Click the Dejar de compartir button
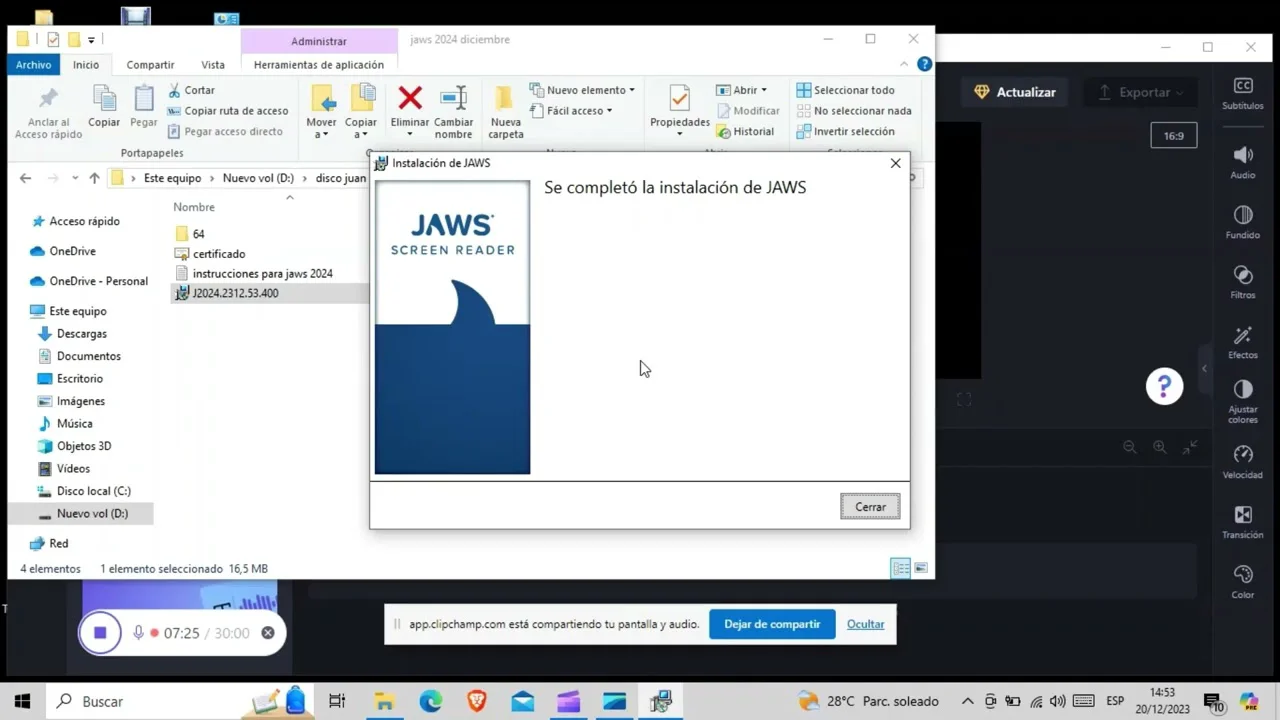Viewport: 1280px width, 720px height. tap(771, 624)
